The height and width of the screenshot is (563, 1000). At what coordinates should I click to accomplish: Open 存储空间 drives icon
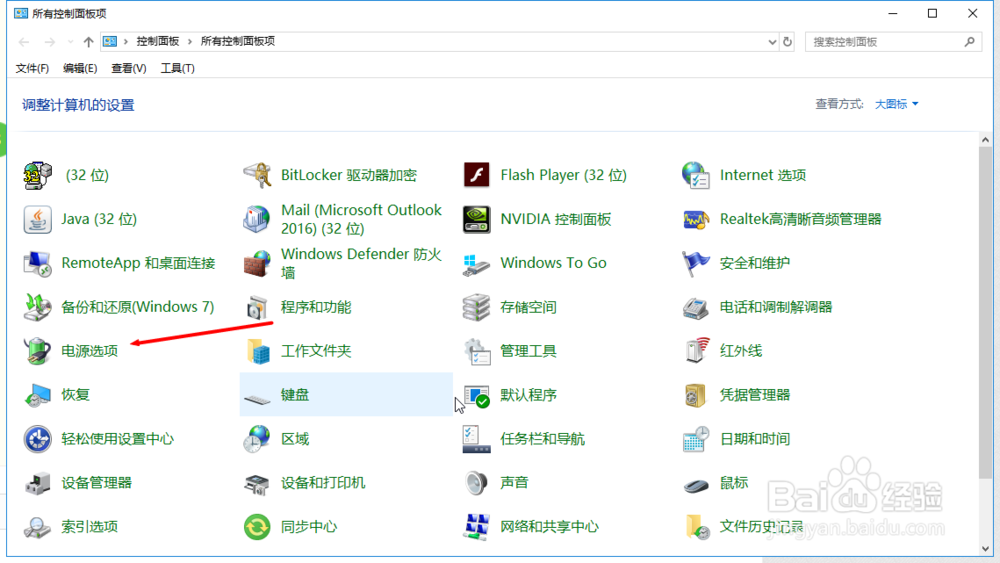tap(476, 307)
